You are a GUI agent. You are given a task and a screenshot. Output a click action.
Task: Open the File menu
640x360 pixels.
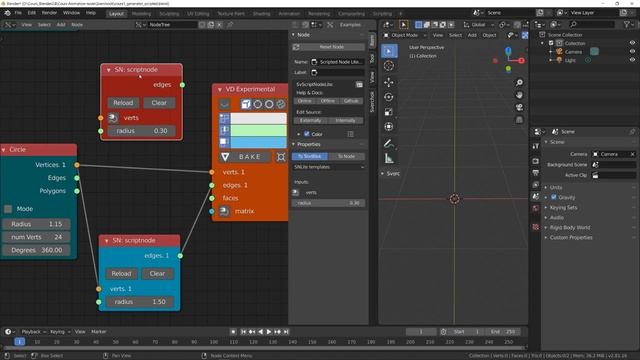tap(18, 13)
